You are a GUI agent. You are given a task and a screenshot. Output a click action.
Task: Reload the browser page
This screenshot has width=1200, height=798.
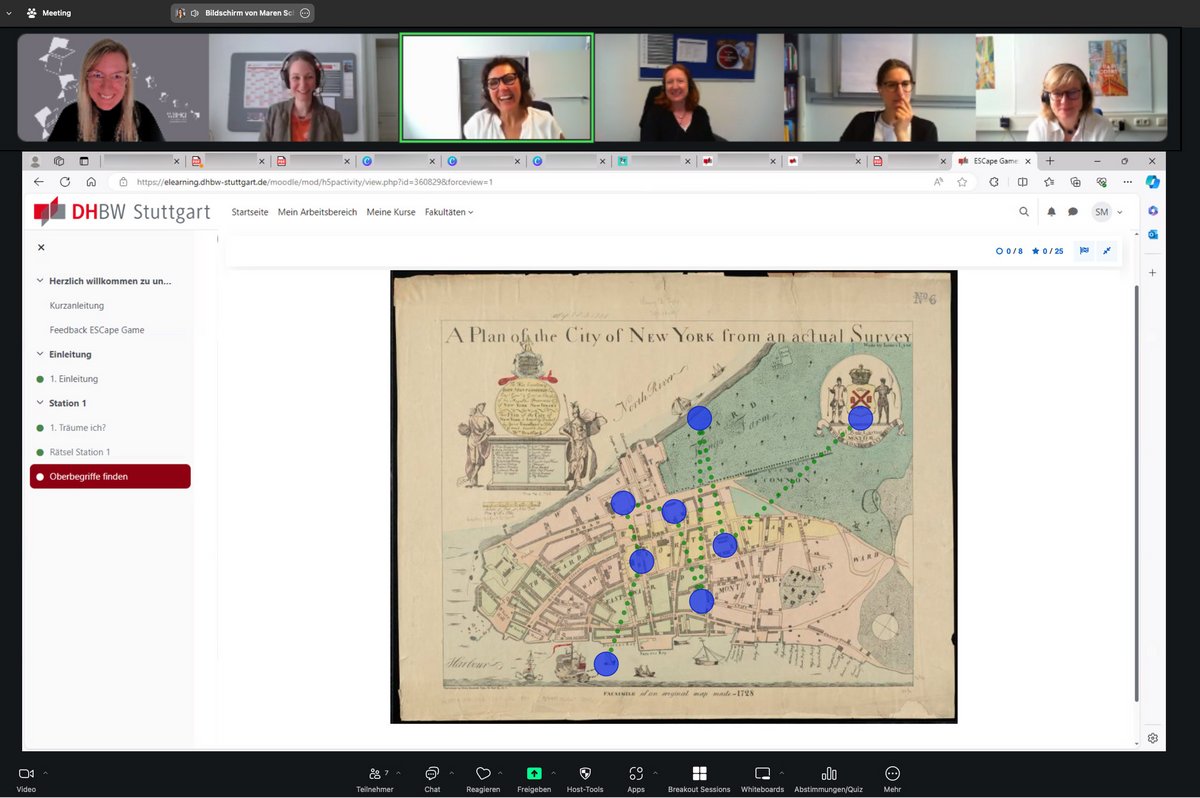(x=65, y=182)
